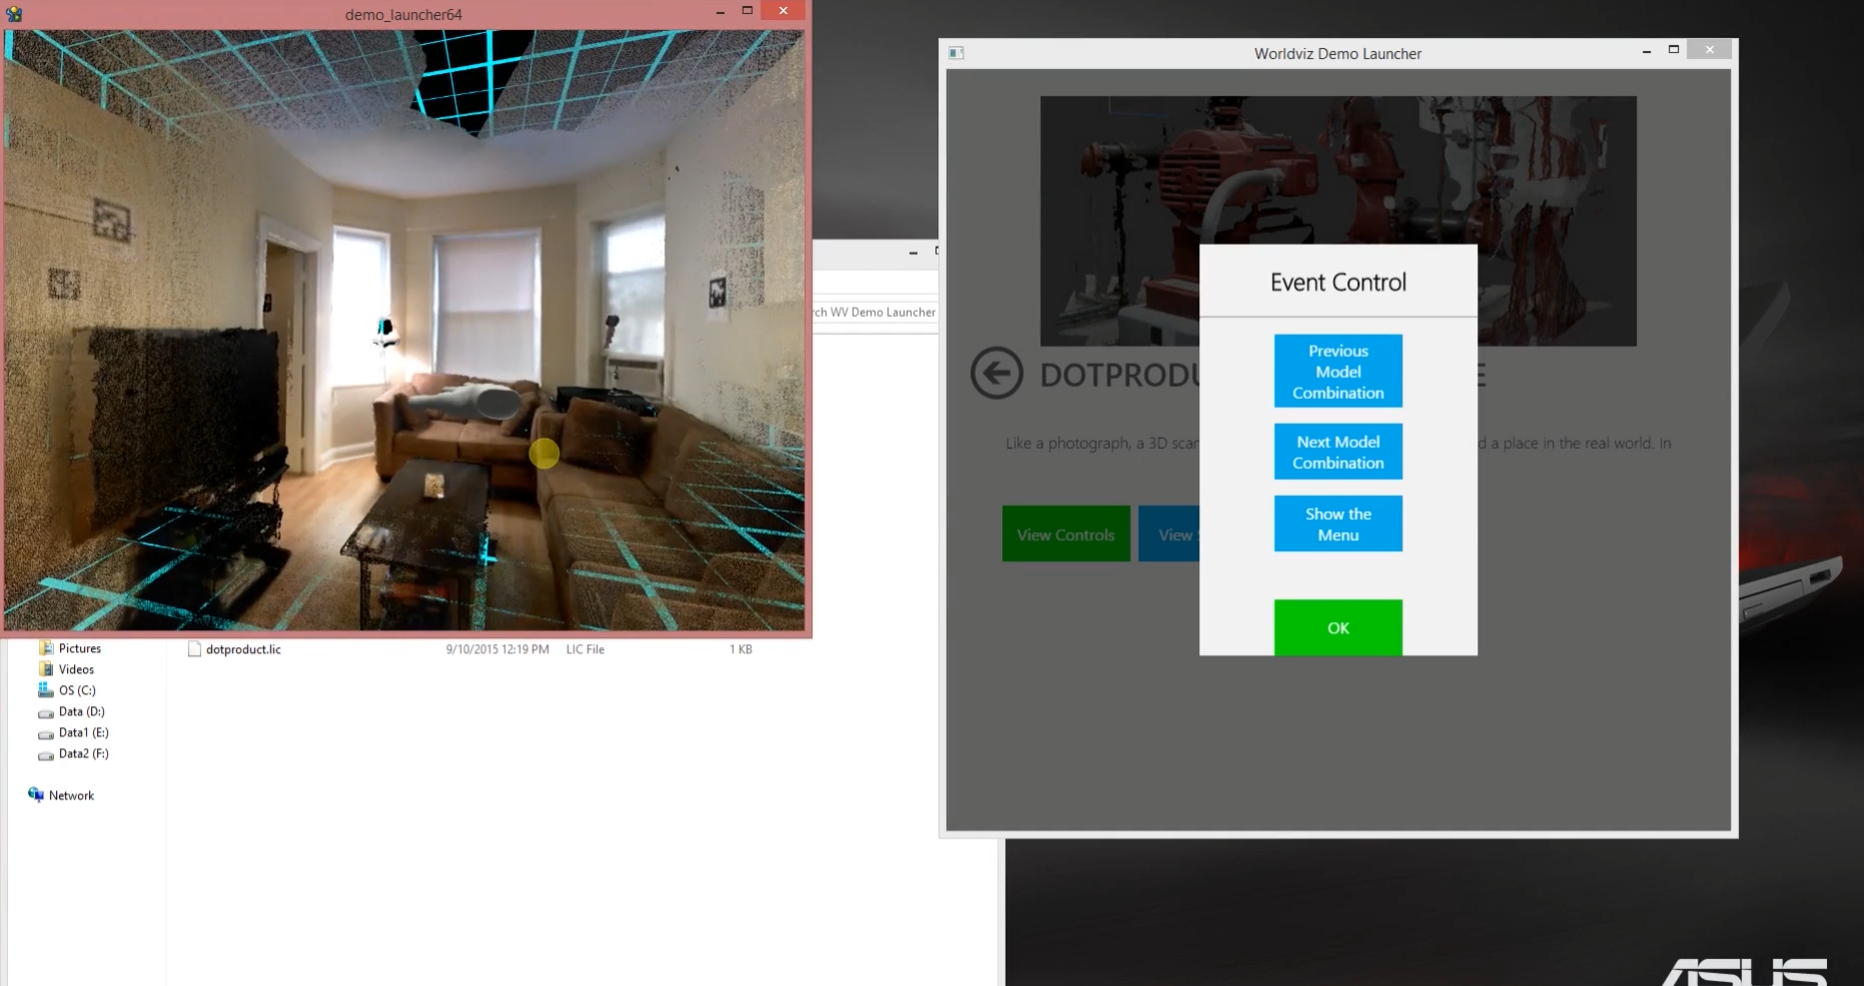This screenshot has width=1864, height=986.
Task: Click the partially hidden blue View button
Action: pyautogui.click(x=1169, y=534)
